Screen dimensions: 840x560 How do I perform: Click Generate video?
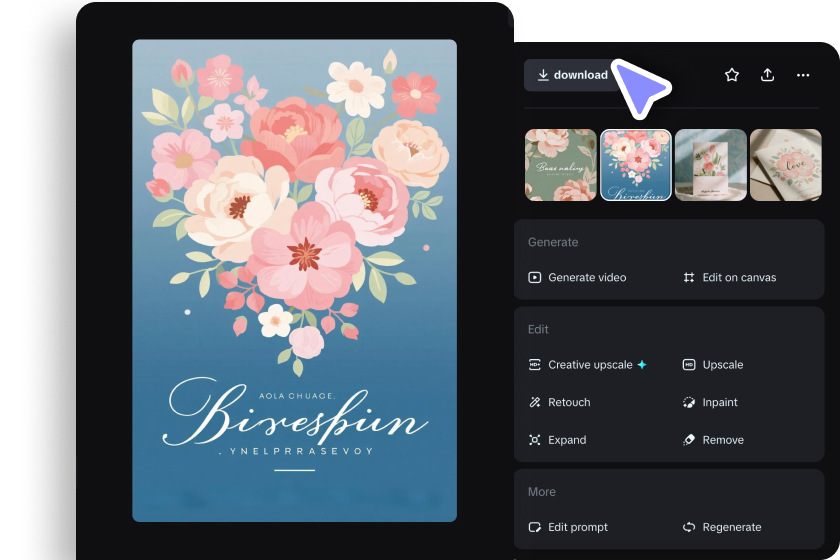click(x=577, y=278)
